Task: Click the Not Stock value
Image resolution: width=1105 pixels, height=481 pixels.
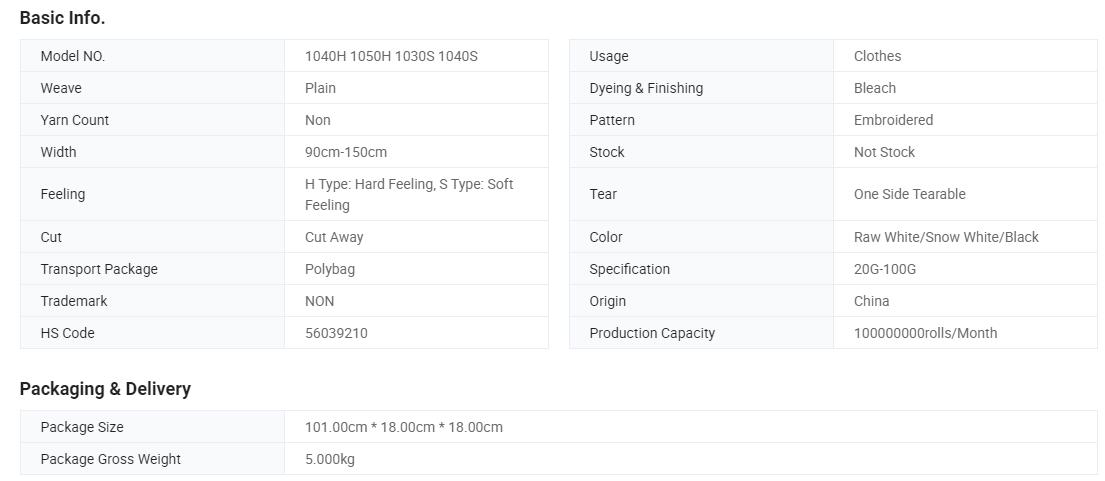Action: [x=884, y=152]
